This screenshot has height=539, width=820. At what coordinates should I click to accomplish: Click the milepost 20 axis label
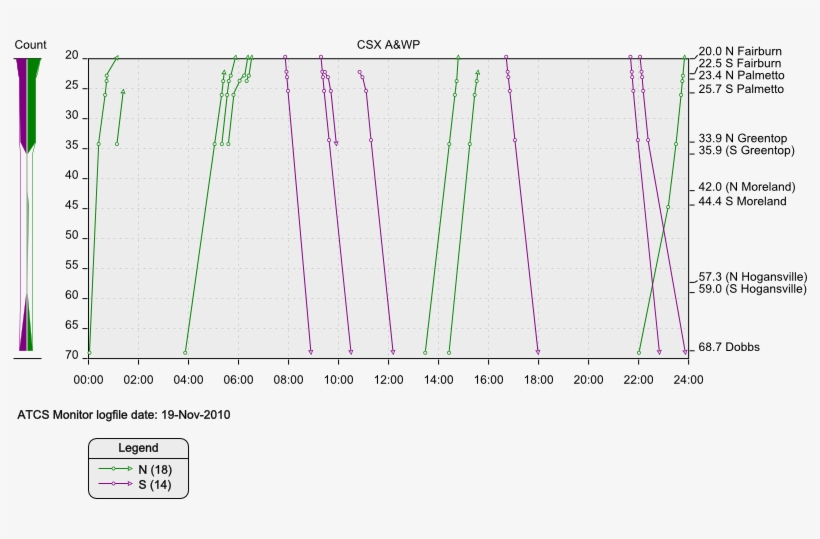click(x=72, y=55)
